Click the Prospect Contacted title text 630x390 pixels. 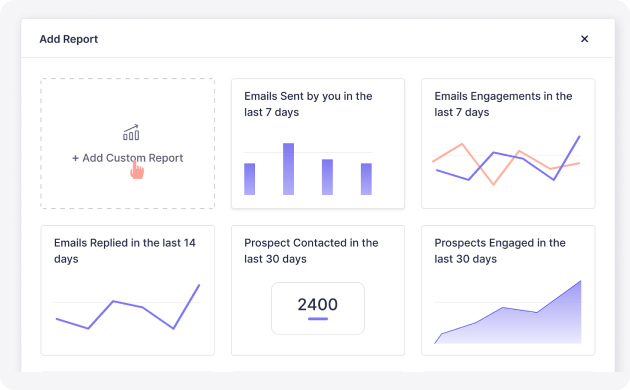click(x=311, y=251)
